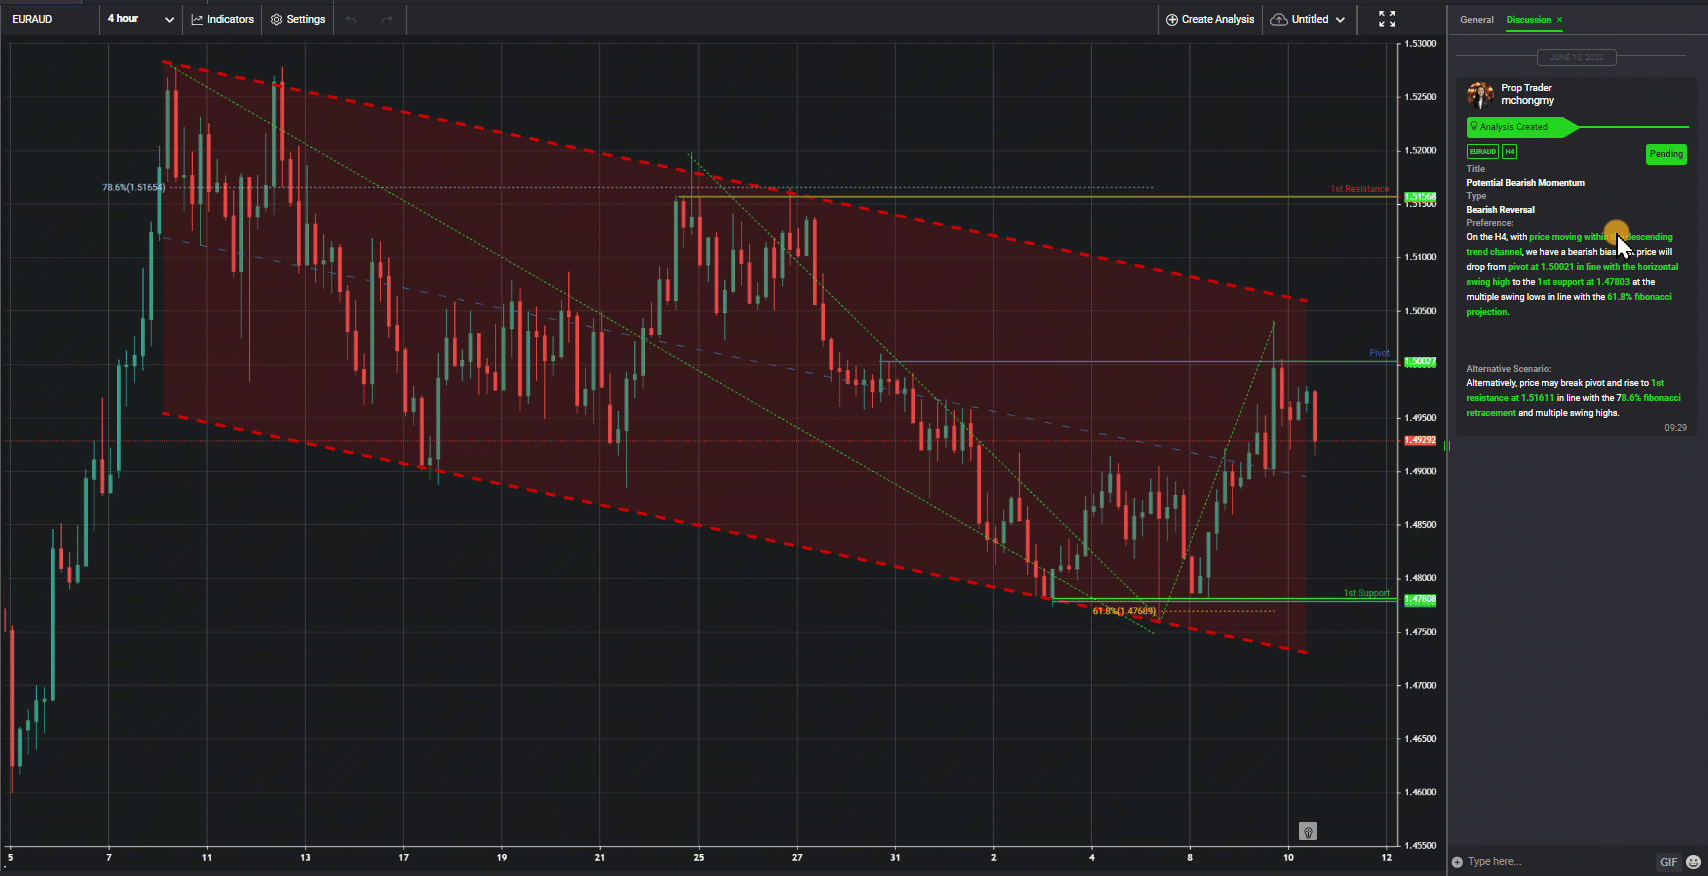
Task: Click the Pivot price label 1.50027
Action: click(x=1420, y=362)
